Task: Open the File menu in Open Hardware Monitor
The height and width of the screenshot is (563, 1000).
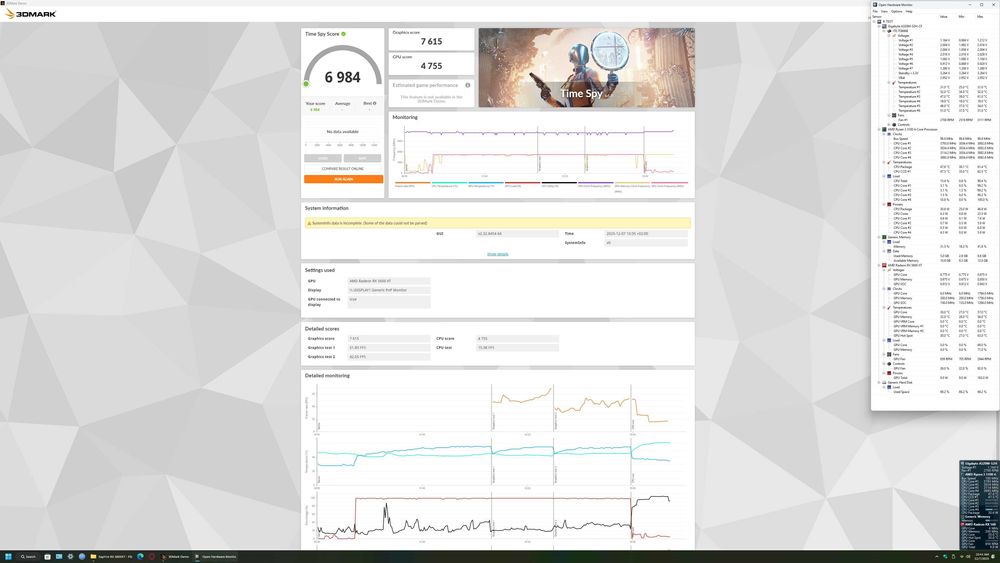Action: tap(874, 11)
